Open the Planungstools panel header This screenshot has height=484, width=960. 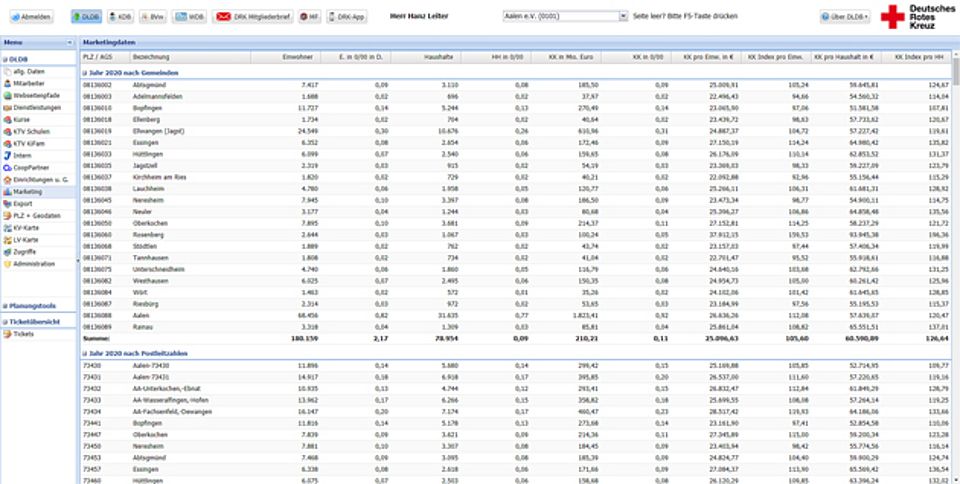[36, 304]
